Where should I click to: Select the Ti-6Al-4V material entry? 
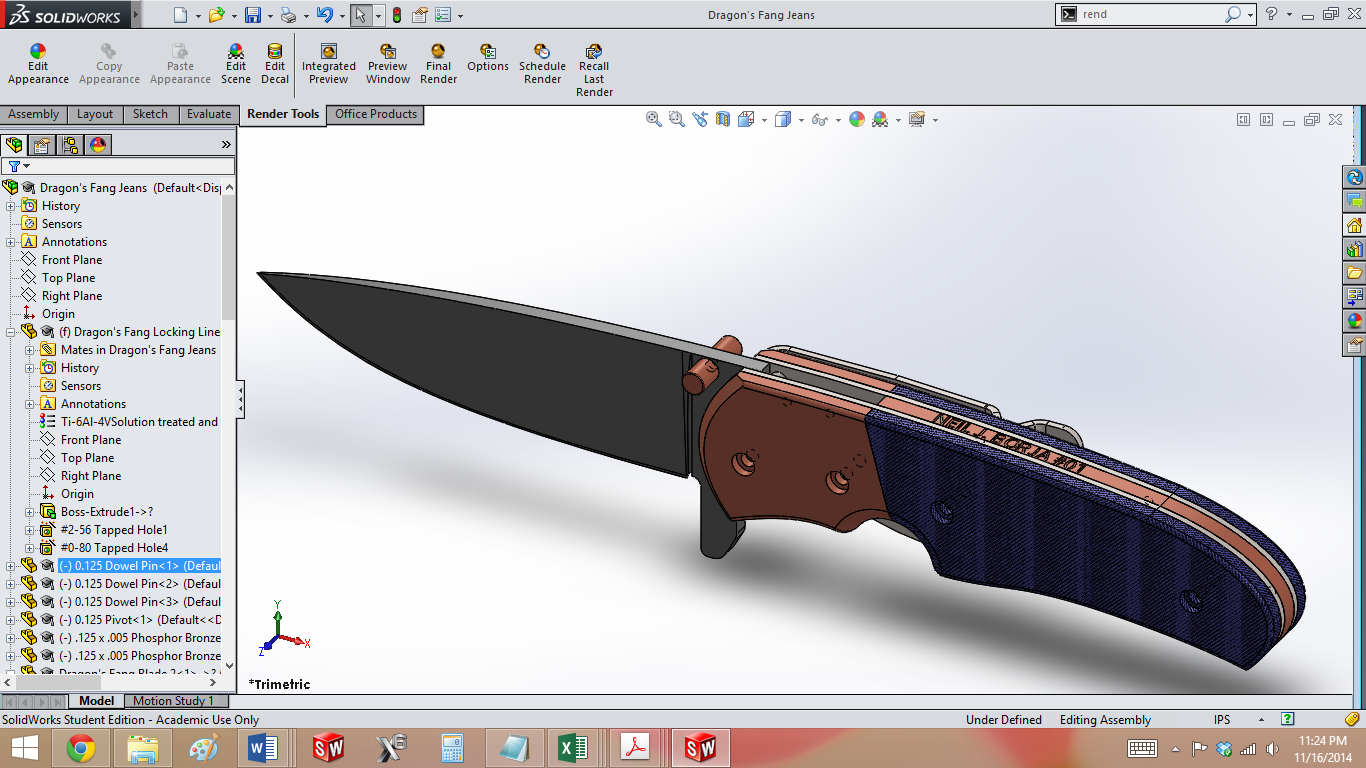click(139, 422)
